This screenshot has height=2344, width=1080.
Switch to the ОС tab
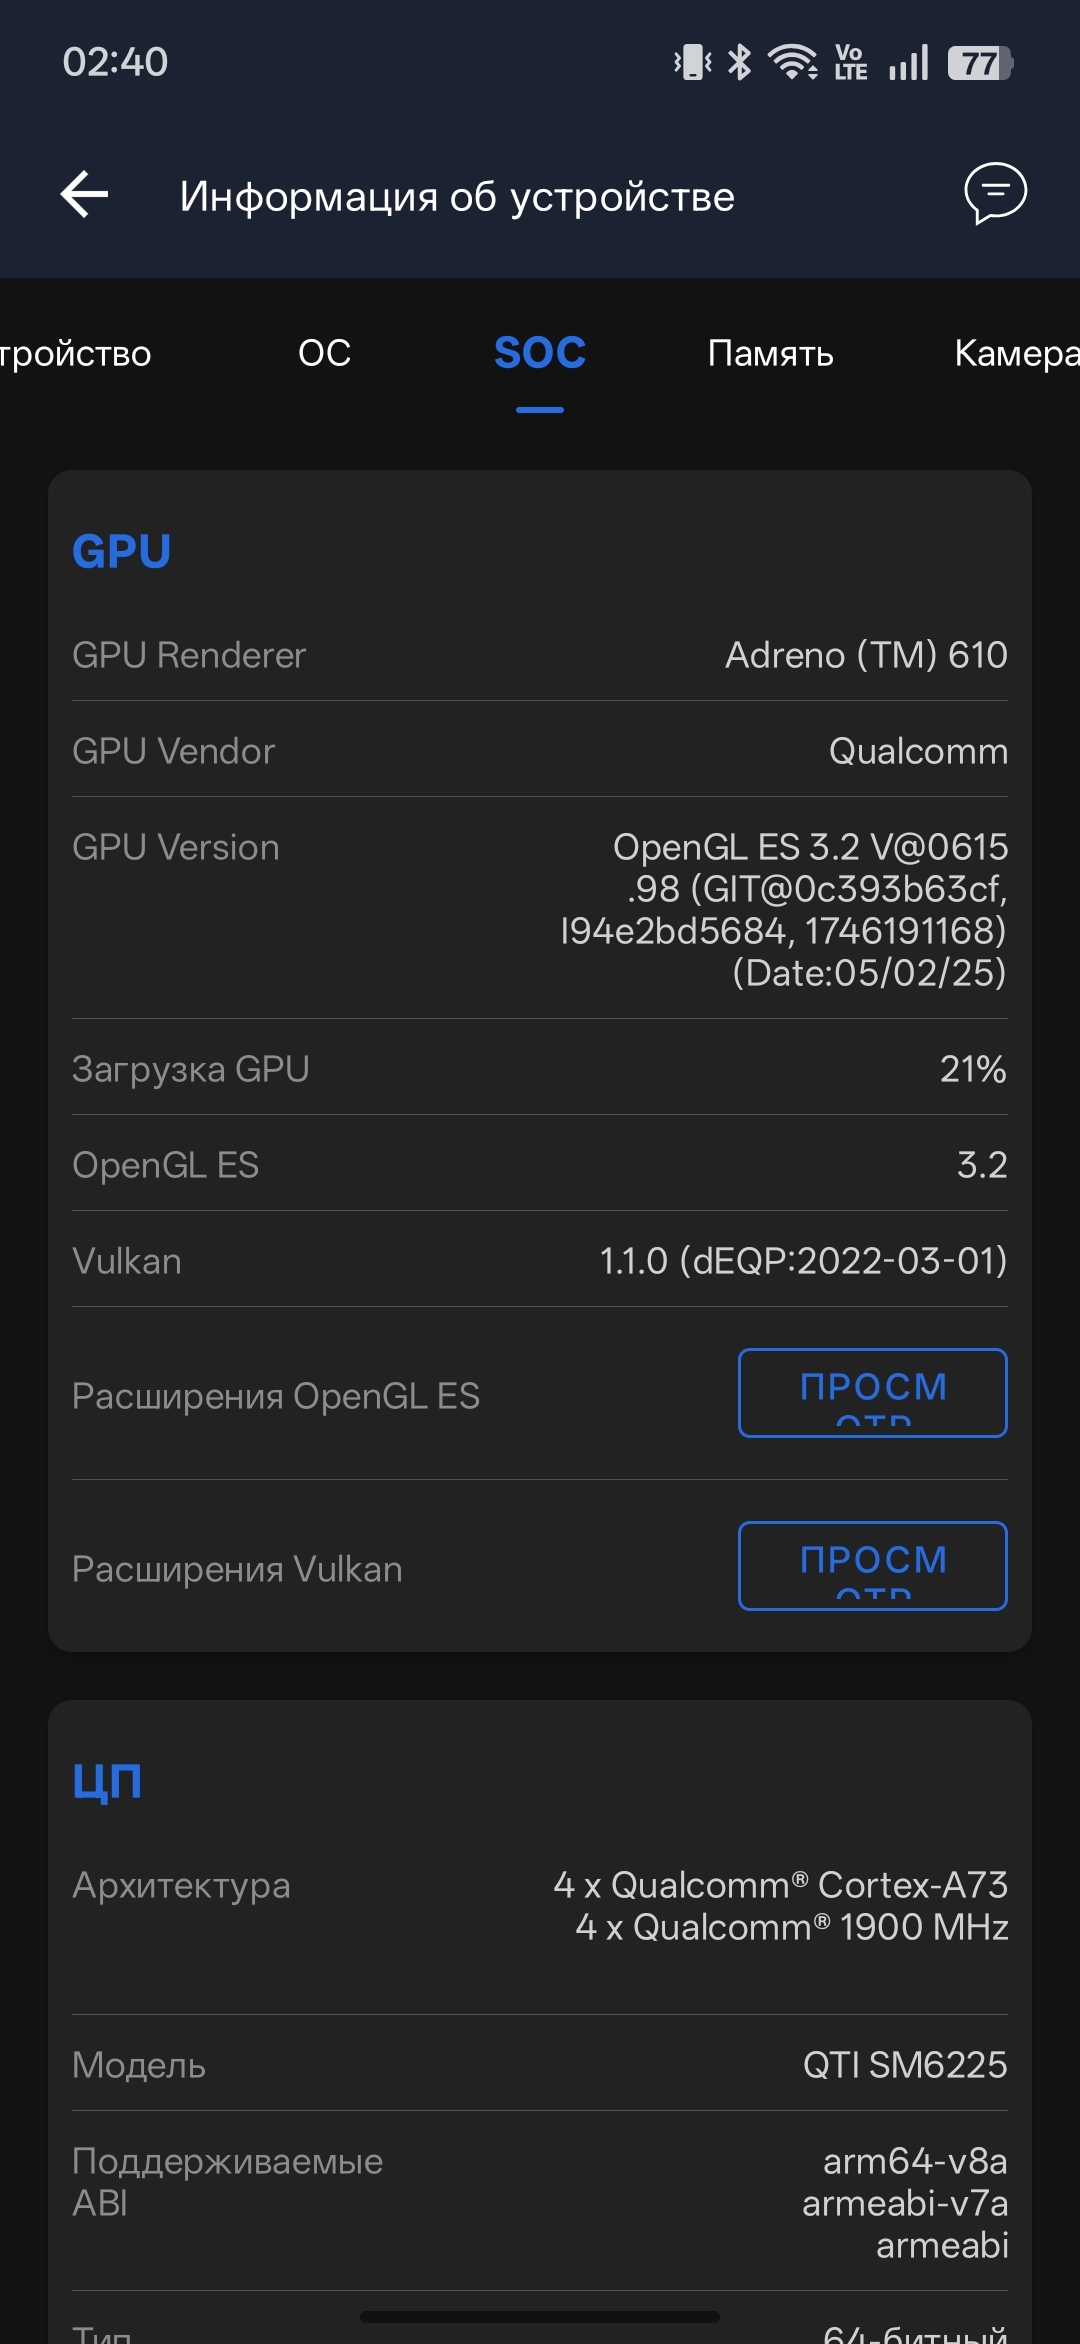325,353
